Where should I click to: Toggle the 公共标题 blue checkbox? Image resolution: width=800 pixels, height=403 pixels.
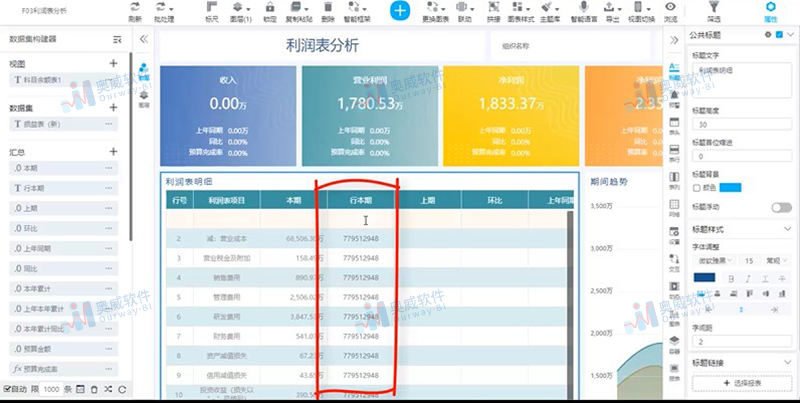click(x=779, y=35)
